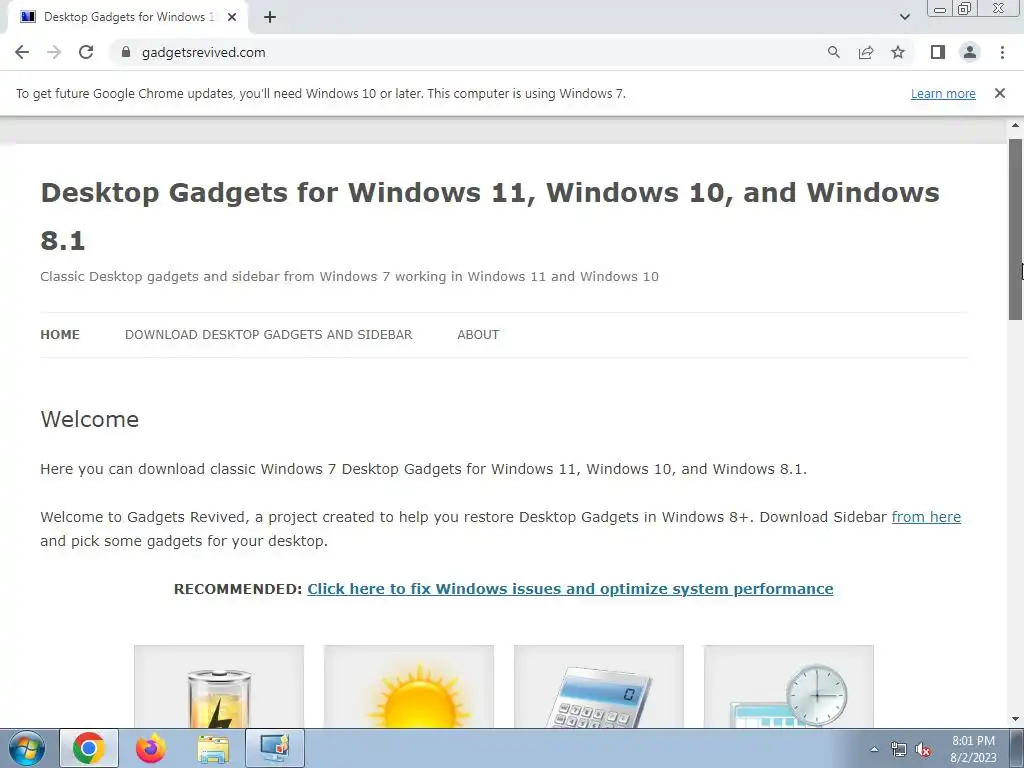Select the Desktop Gadgets for Windows tab

(x=127, y=17)
